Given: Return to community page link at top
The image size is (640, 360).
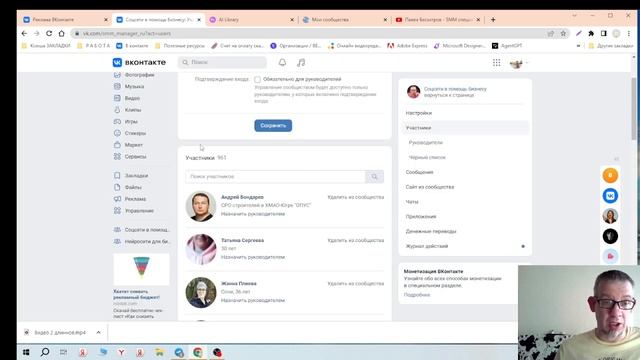Looking at the screenshot, I should tap(449, 95).
